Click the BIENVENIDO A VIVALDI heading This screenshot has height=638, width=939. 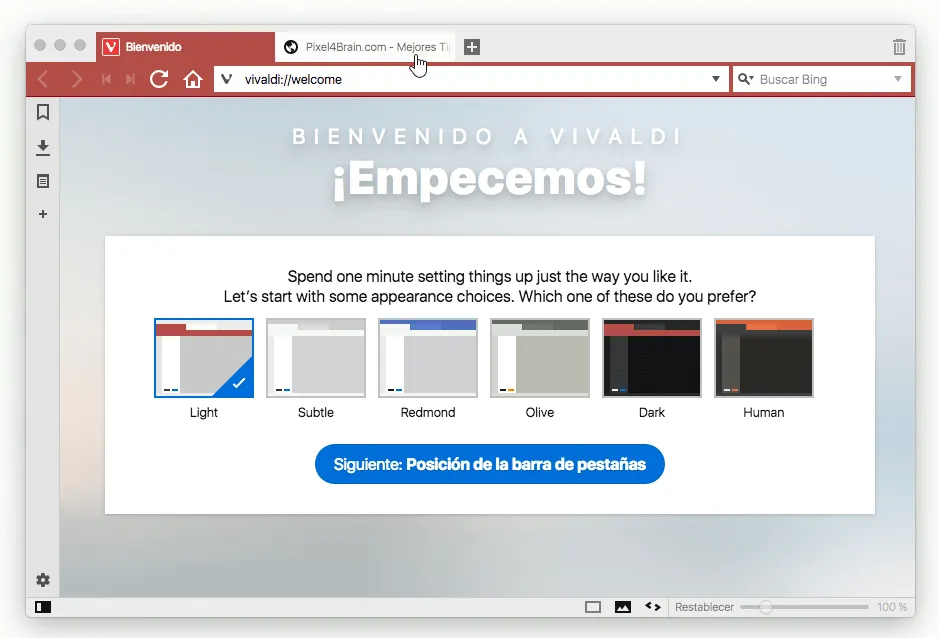point(486,137)
